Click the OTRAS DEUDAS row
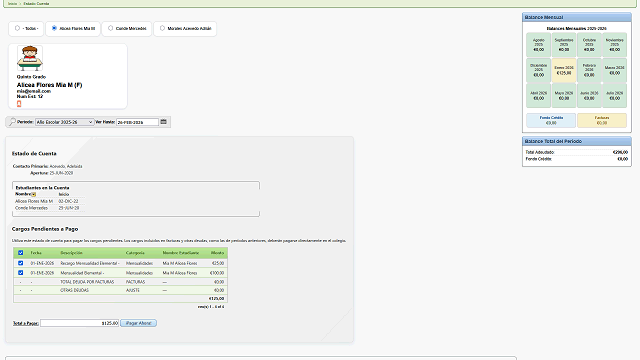 click(x=120, y=290)
